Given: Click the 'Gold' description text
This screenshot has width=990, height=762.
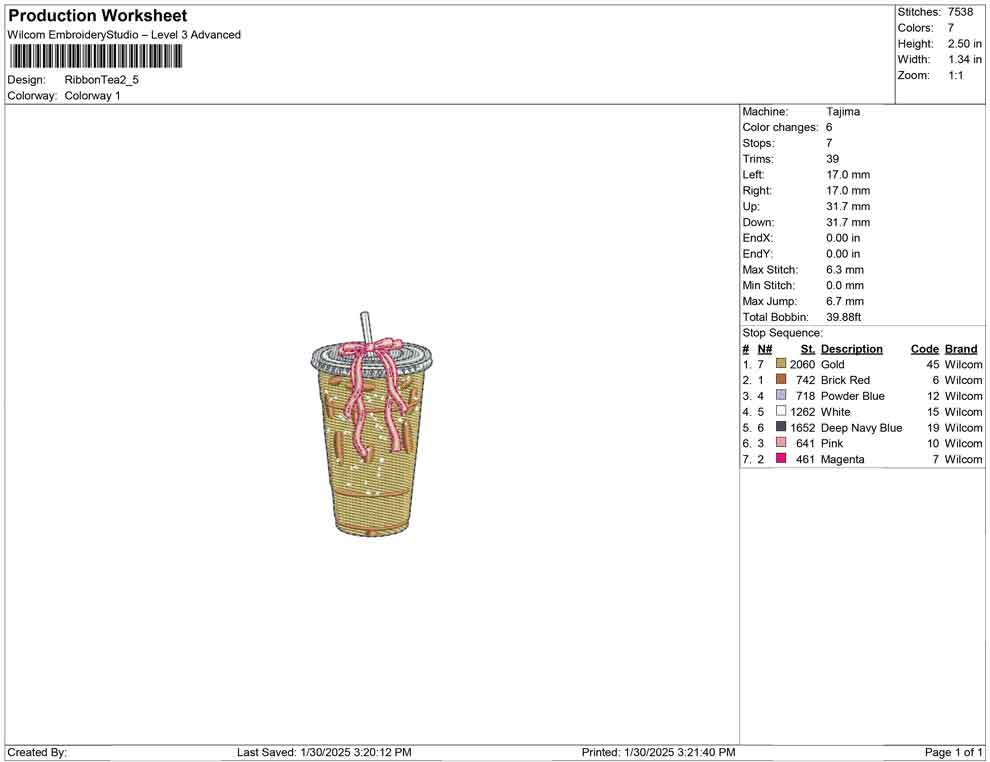Looking at the screenshot, I should (x=832, y=364).
